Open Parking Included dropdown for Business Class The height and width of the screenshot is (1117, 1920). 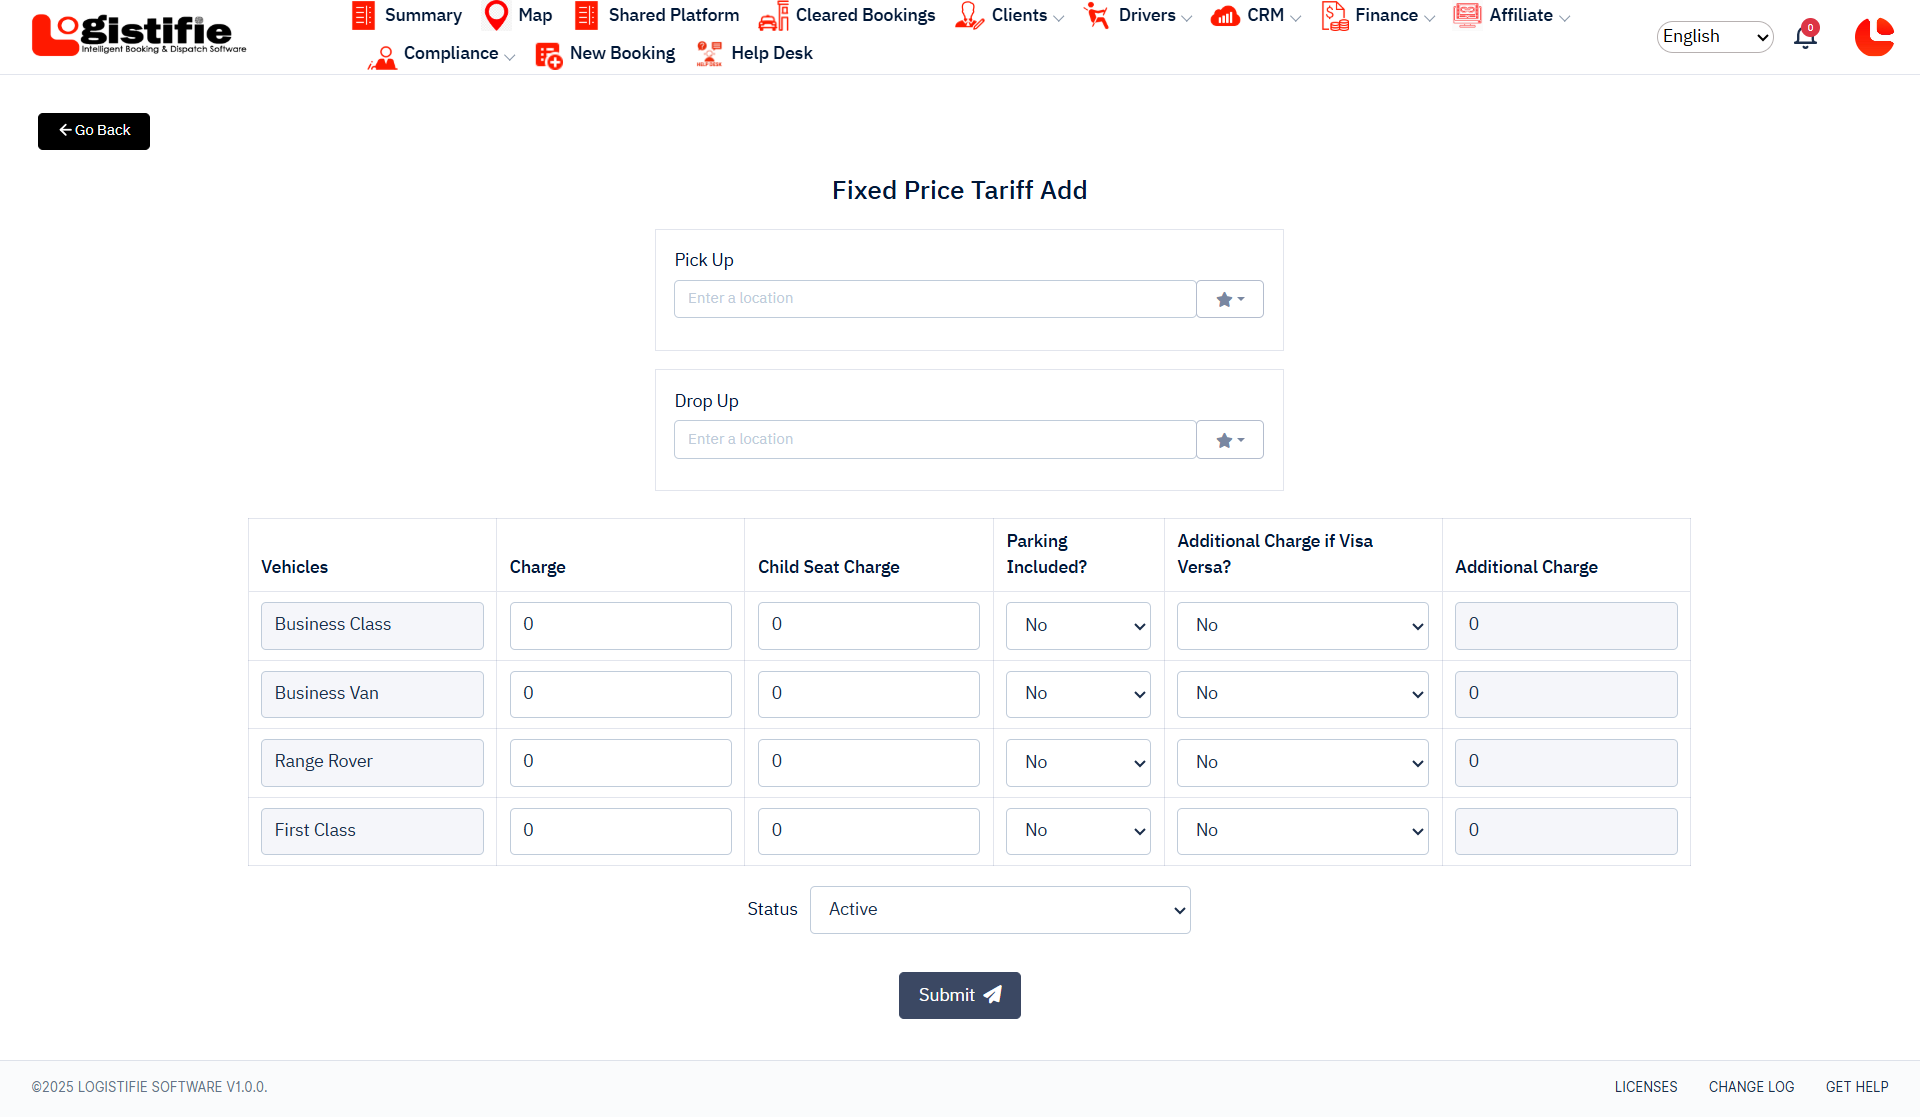pos(1078,626)
